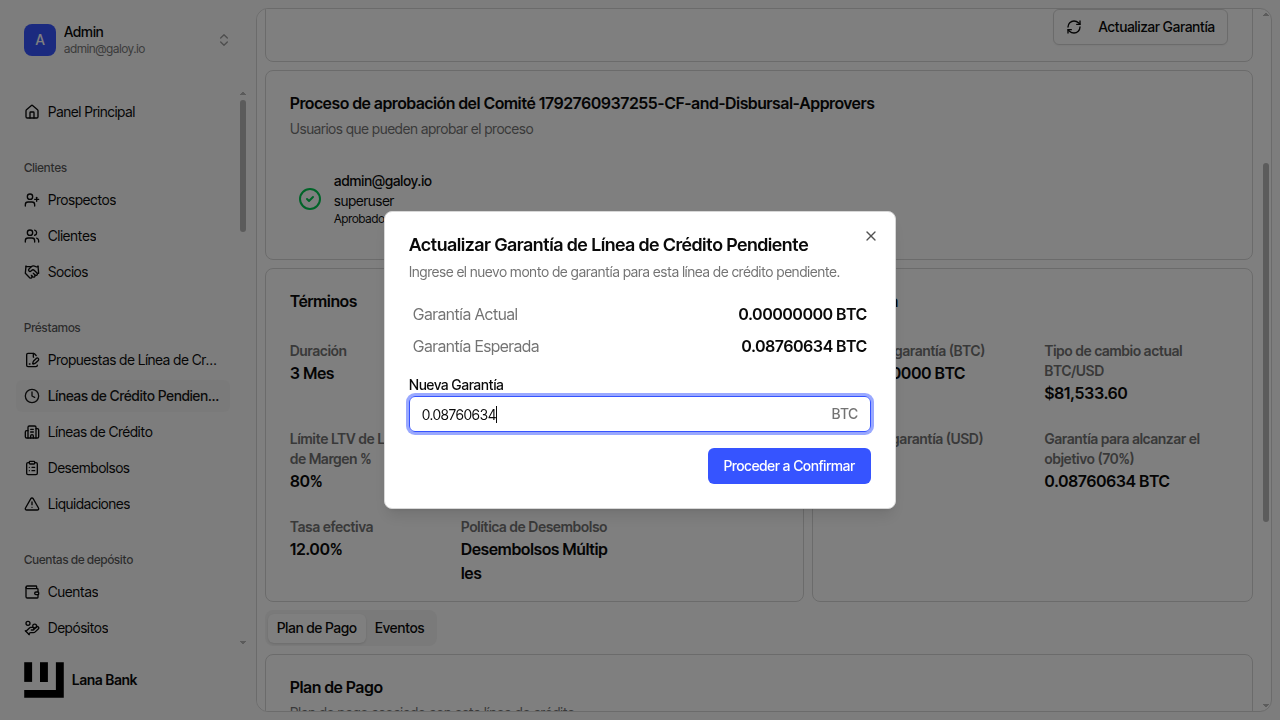Screen dimensions: 1280x720
Task: Click the Depósitos hand-coins icon
Action: pos(32,628)
